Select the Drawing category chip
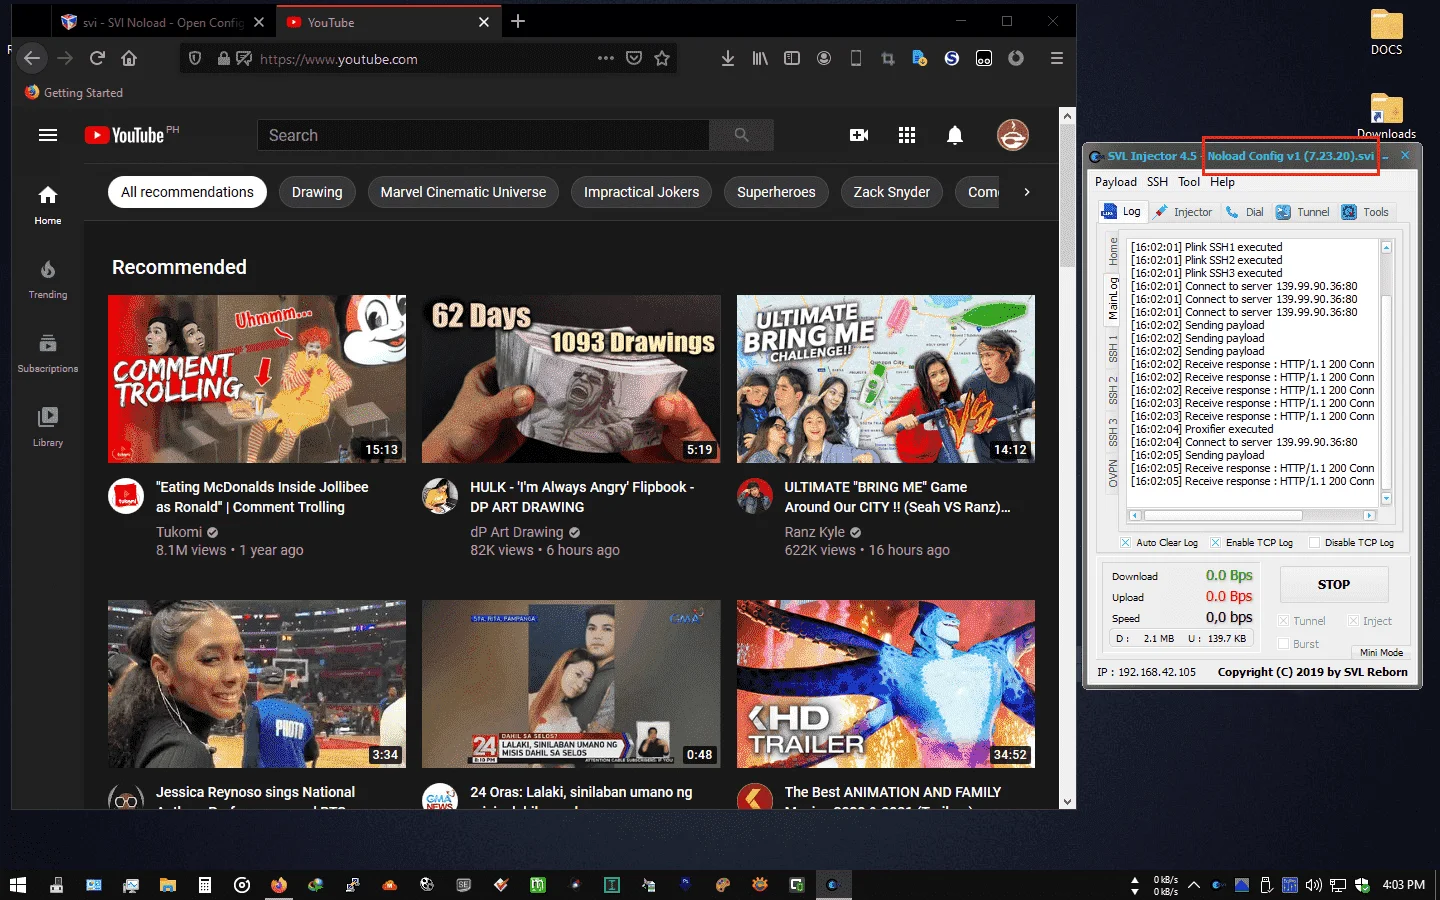Viewport: 1440px width, 900px height. (317, 192)
